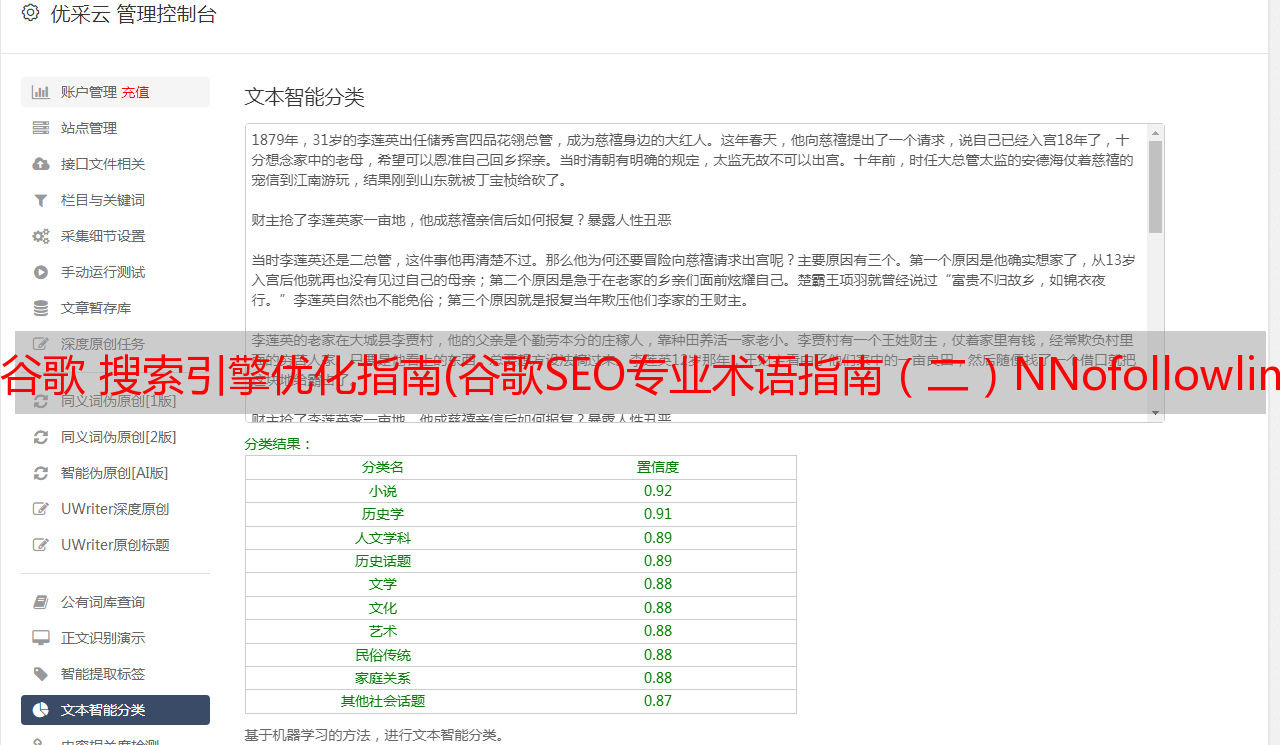Click the 家庭关系 category cell
This screenshot has height=745, width=1280.
383,678
